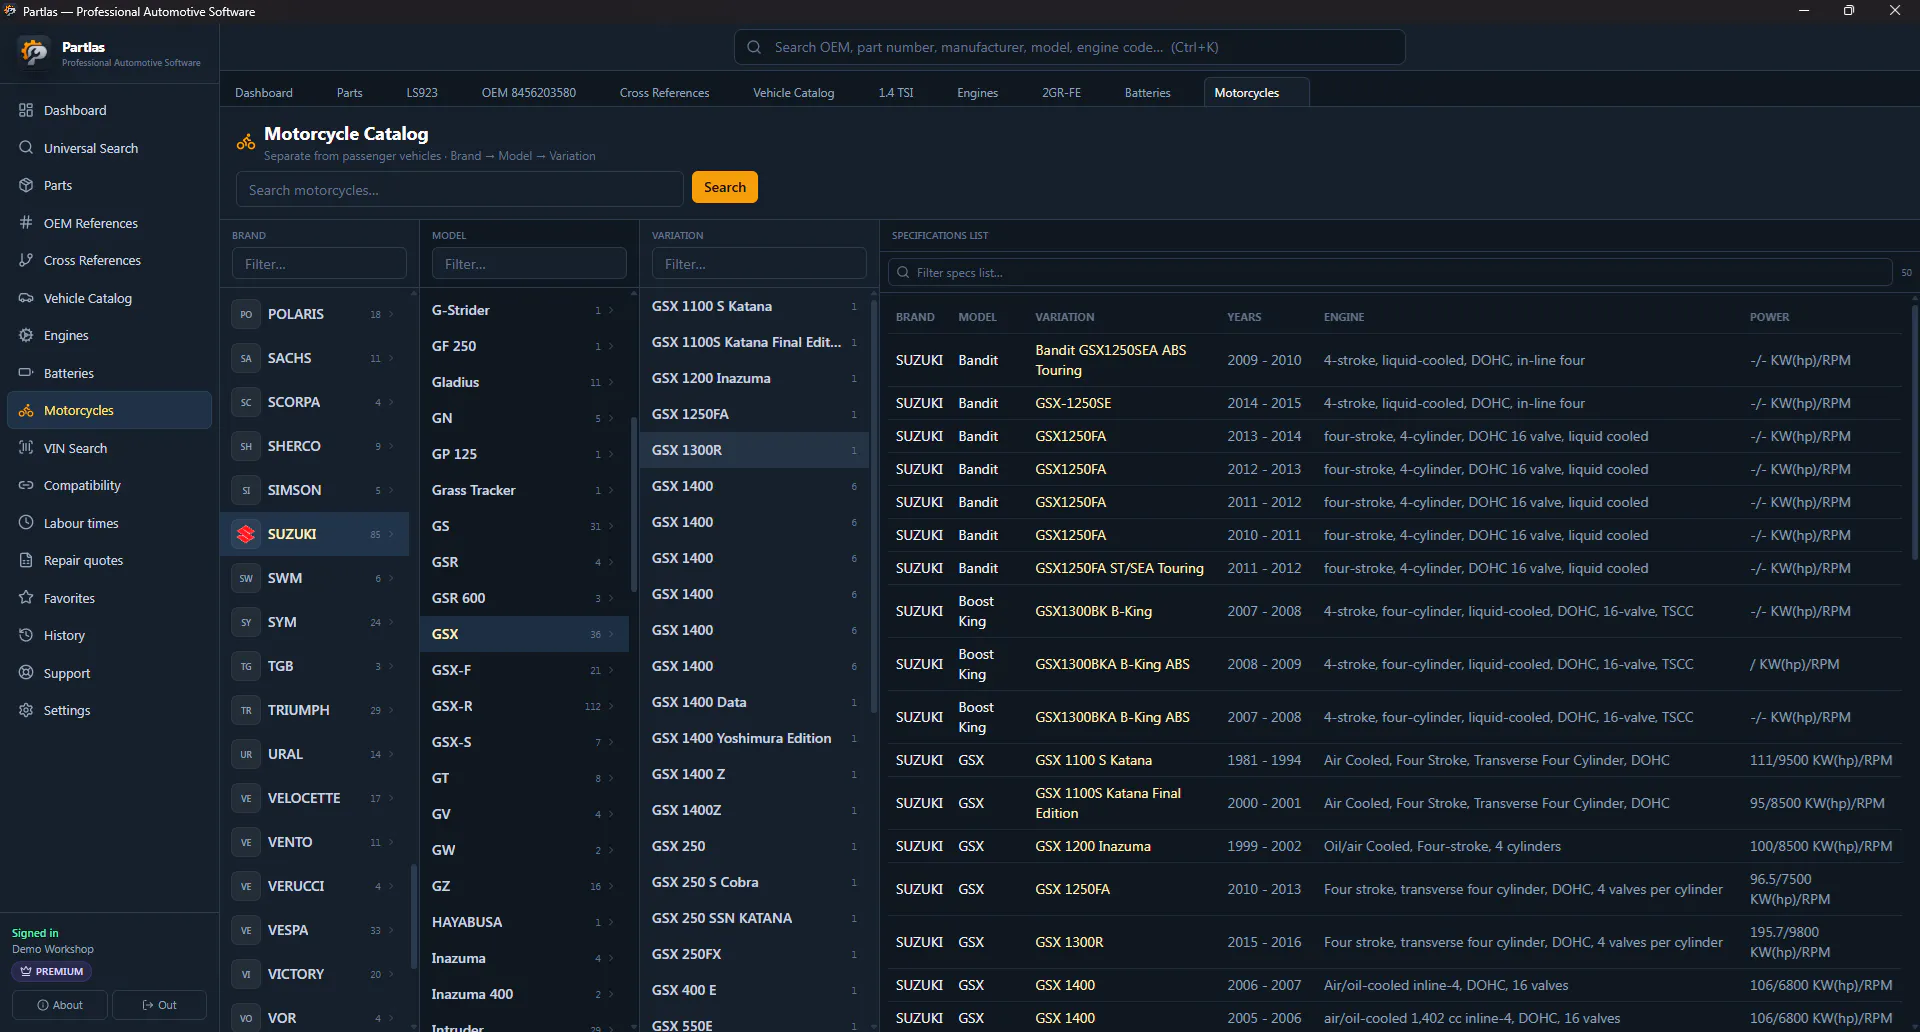Expand the GSX-R model chevron
The width and height of the screenshot is (1920, 1032).
click(611, 706)
